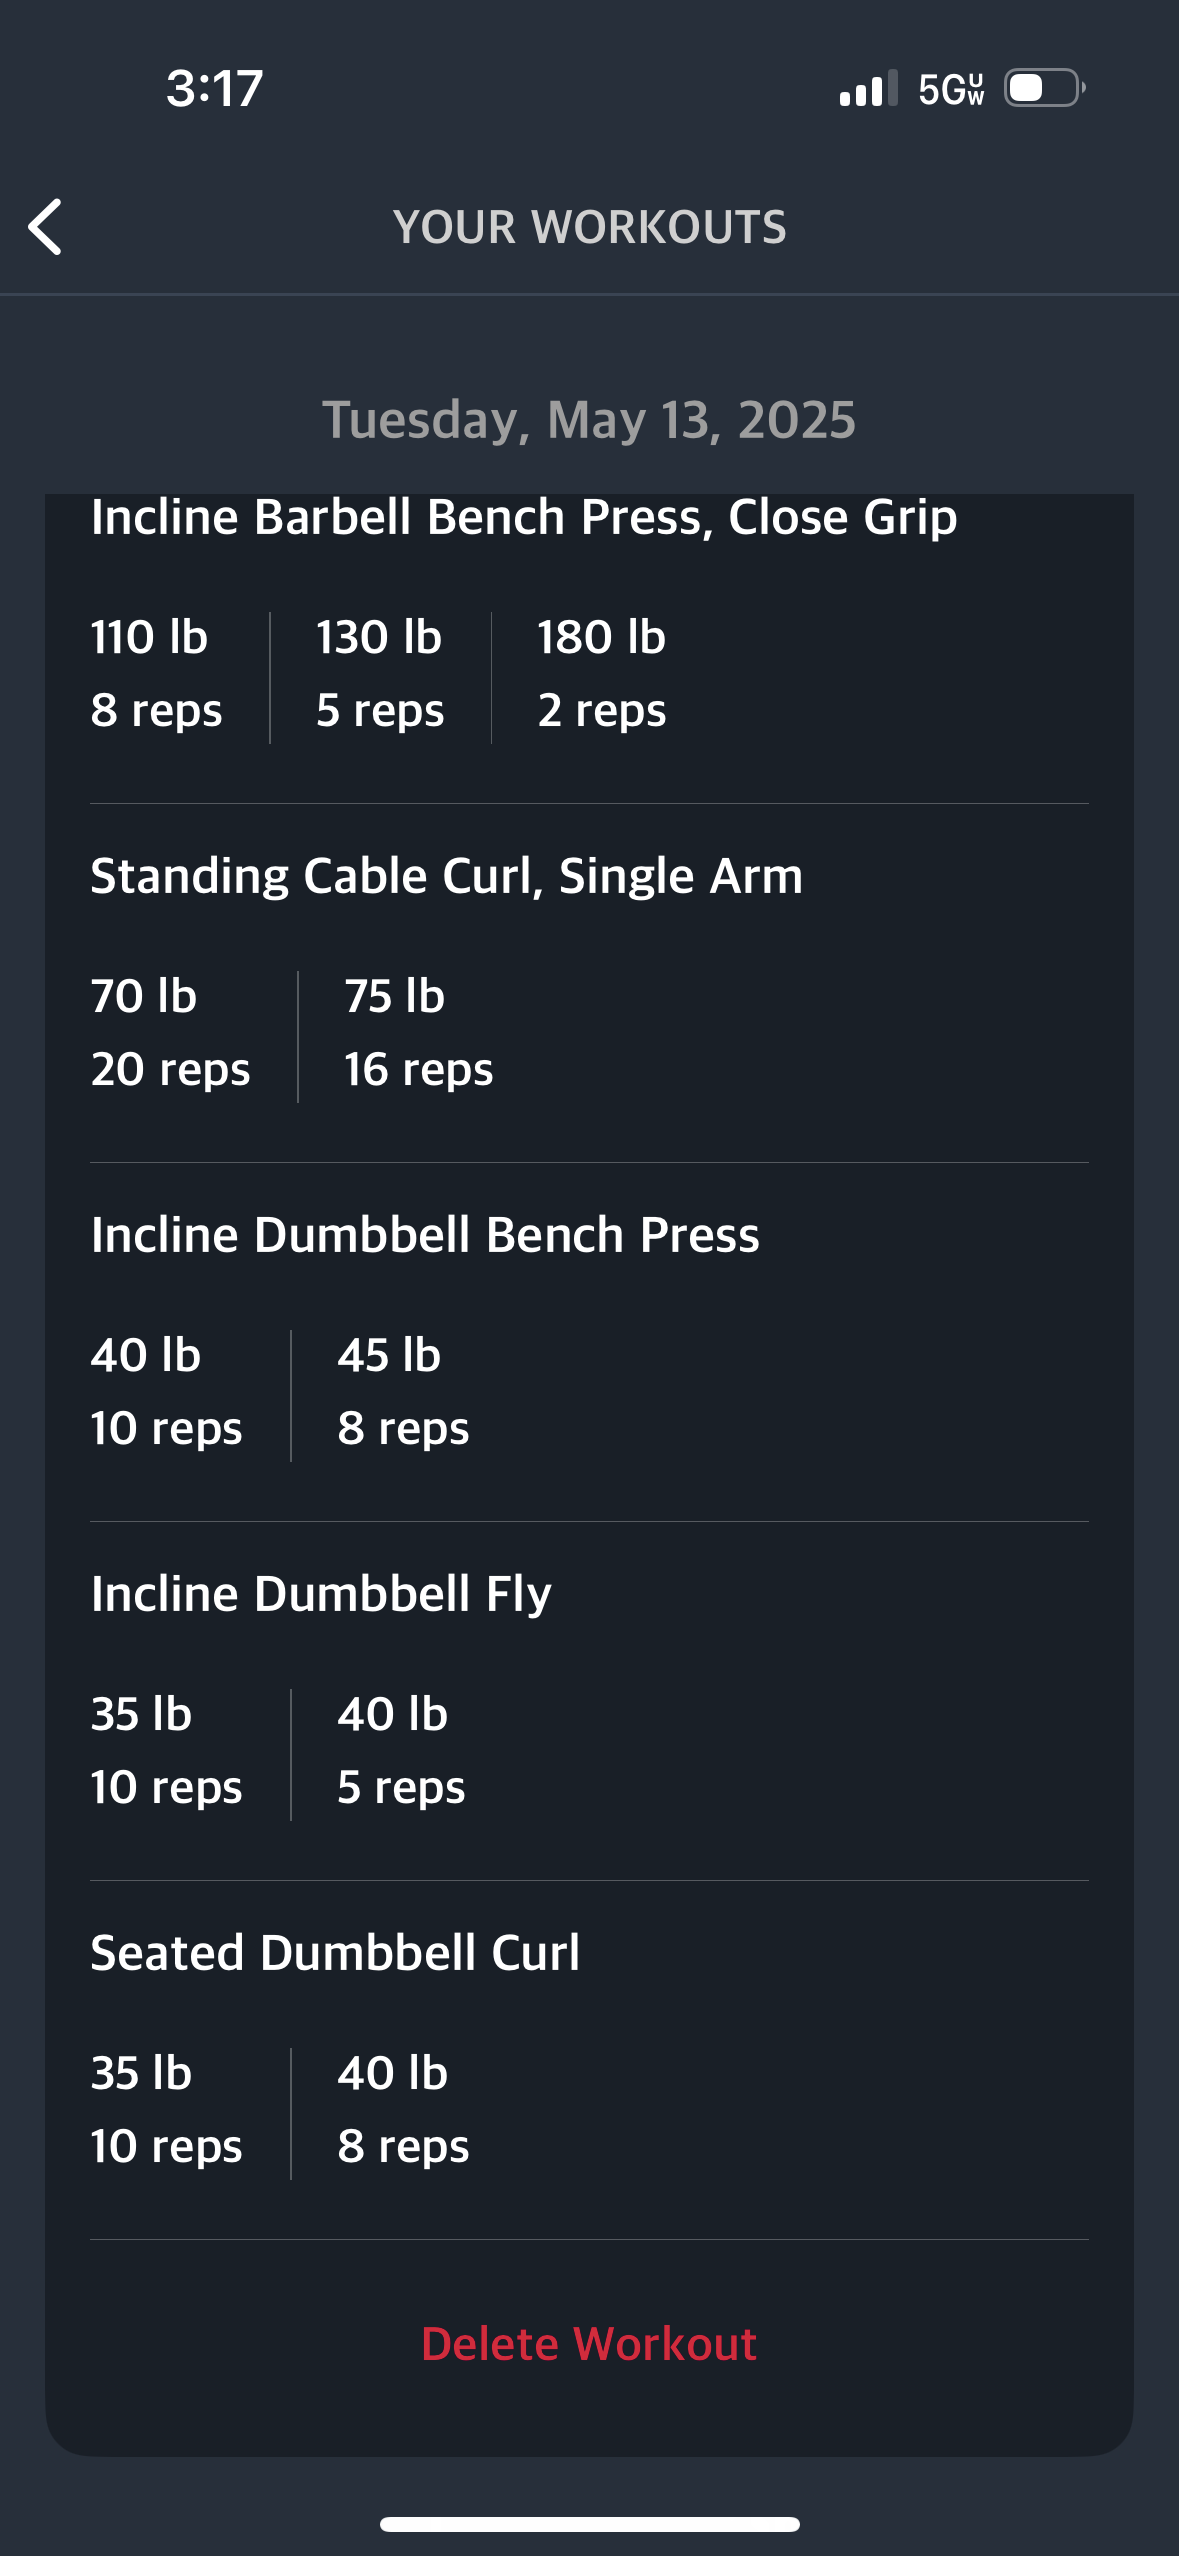
Task: Select the 70 lb 20 reps set
Action: click(x=170, y=1033)
